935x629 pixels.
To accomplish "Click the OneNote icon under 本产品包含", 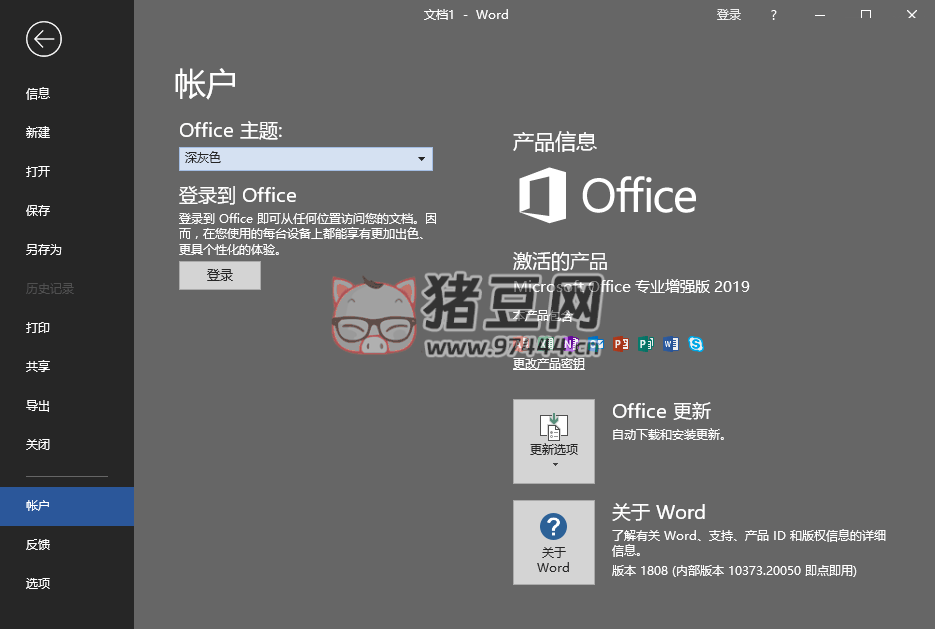I will (571, 343).
